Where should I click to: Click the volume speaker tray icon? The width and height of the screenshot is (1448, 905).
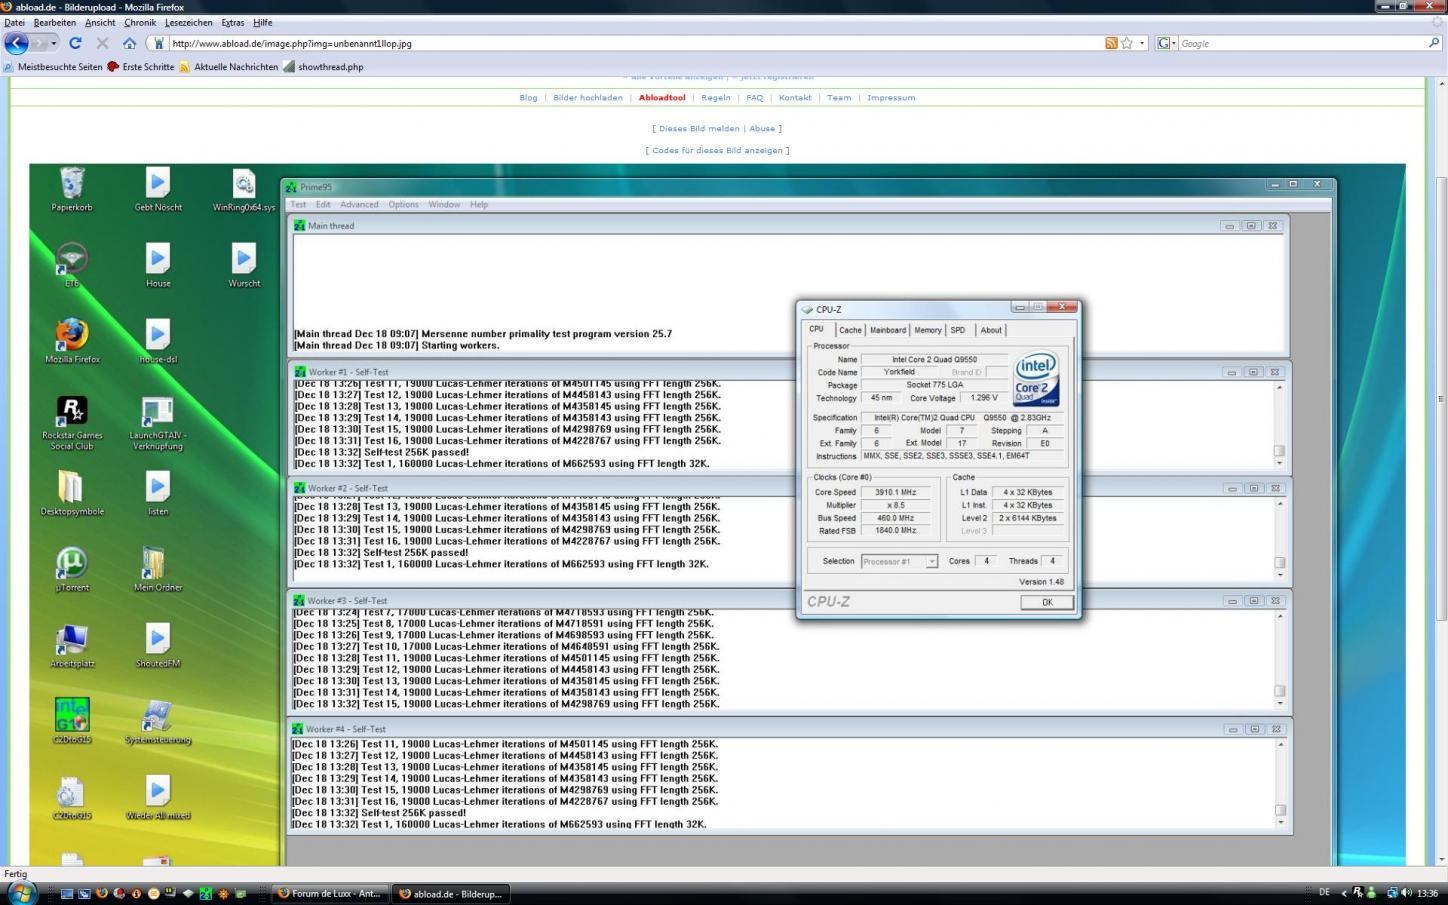1407,893
